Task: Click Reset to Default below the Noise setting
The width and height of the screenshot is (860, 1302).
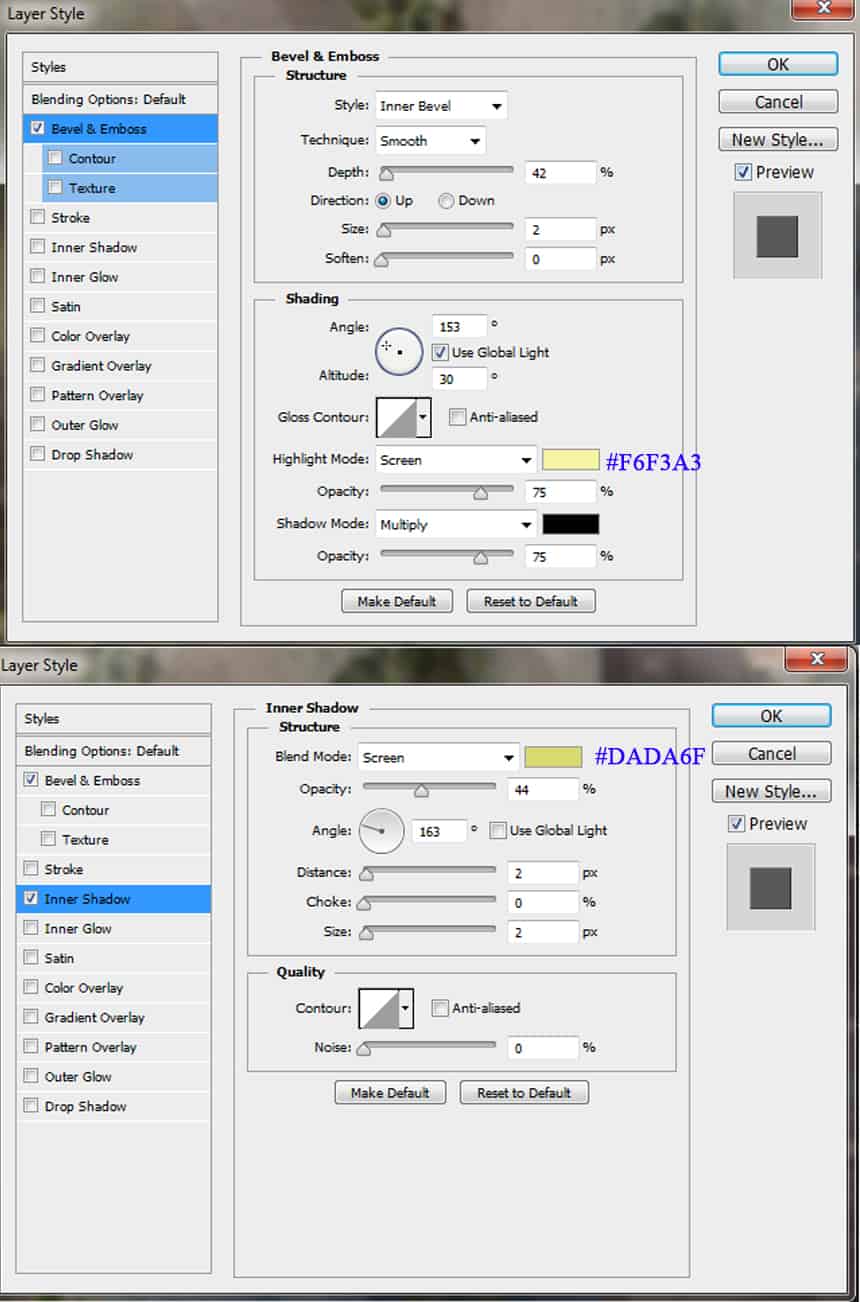Action: 524,1093
